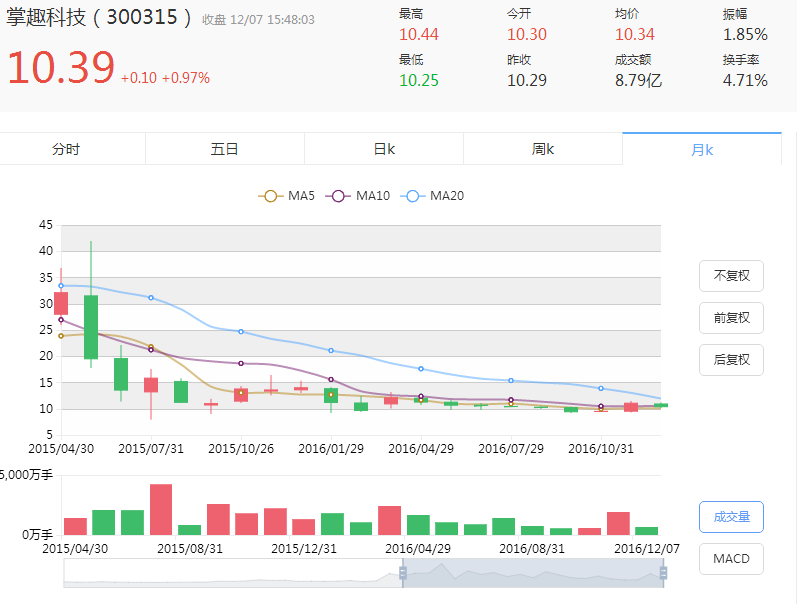Screen dimensions: 797x605
Task: Click the first red candlestick at 2015/04/30
Action: click(x=61, y=302)
